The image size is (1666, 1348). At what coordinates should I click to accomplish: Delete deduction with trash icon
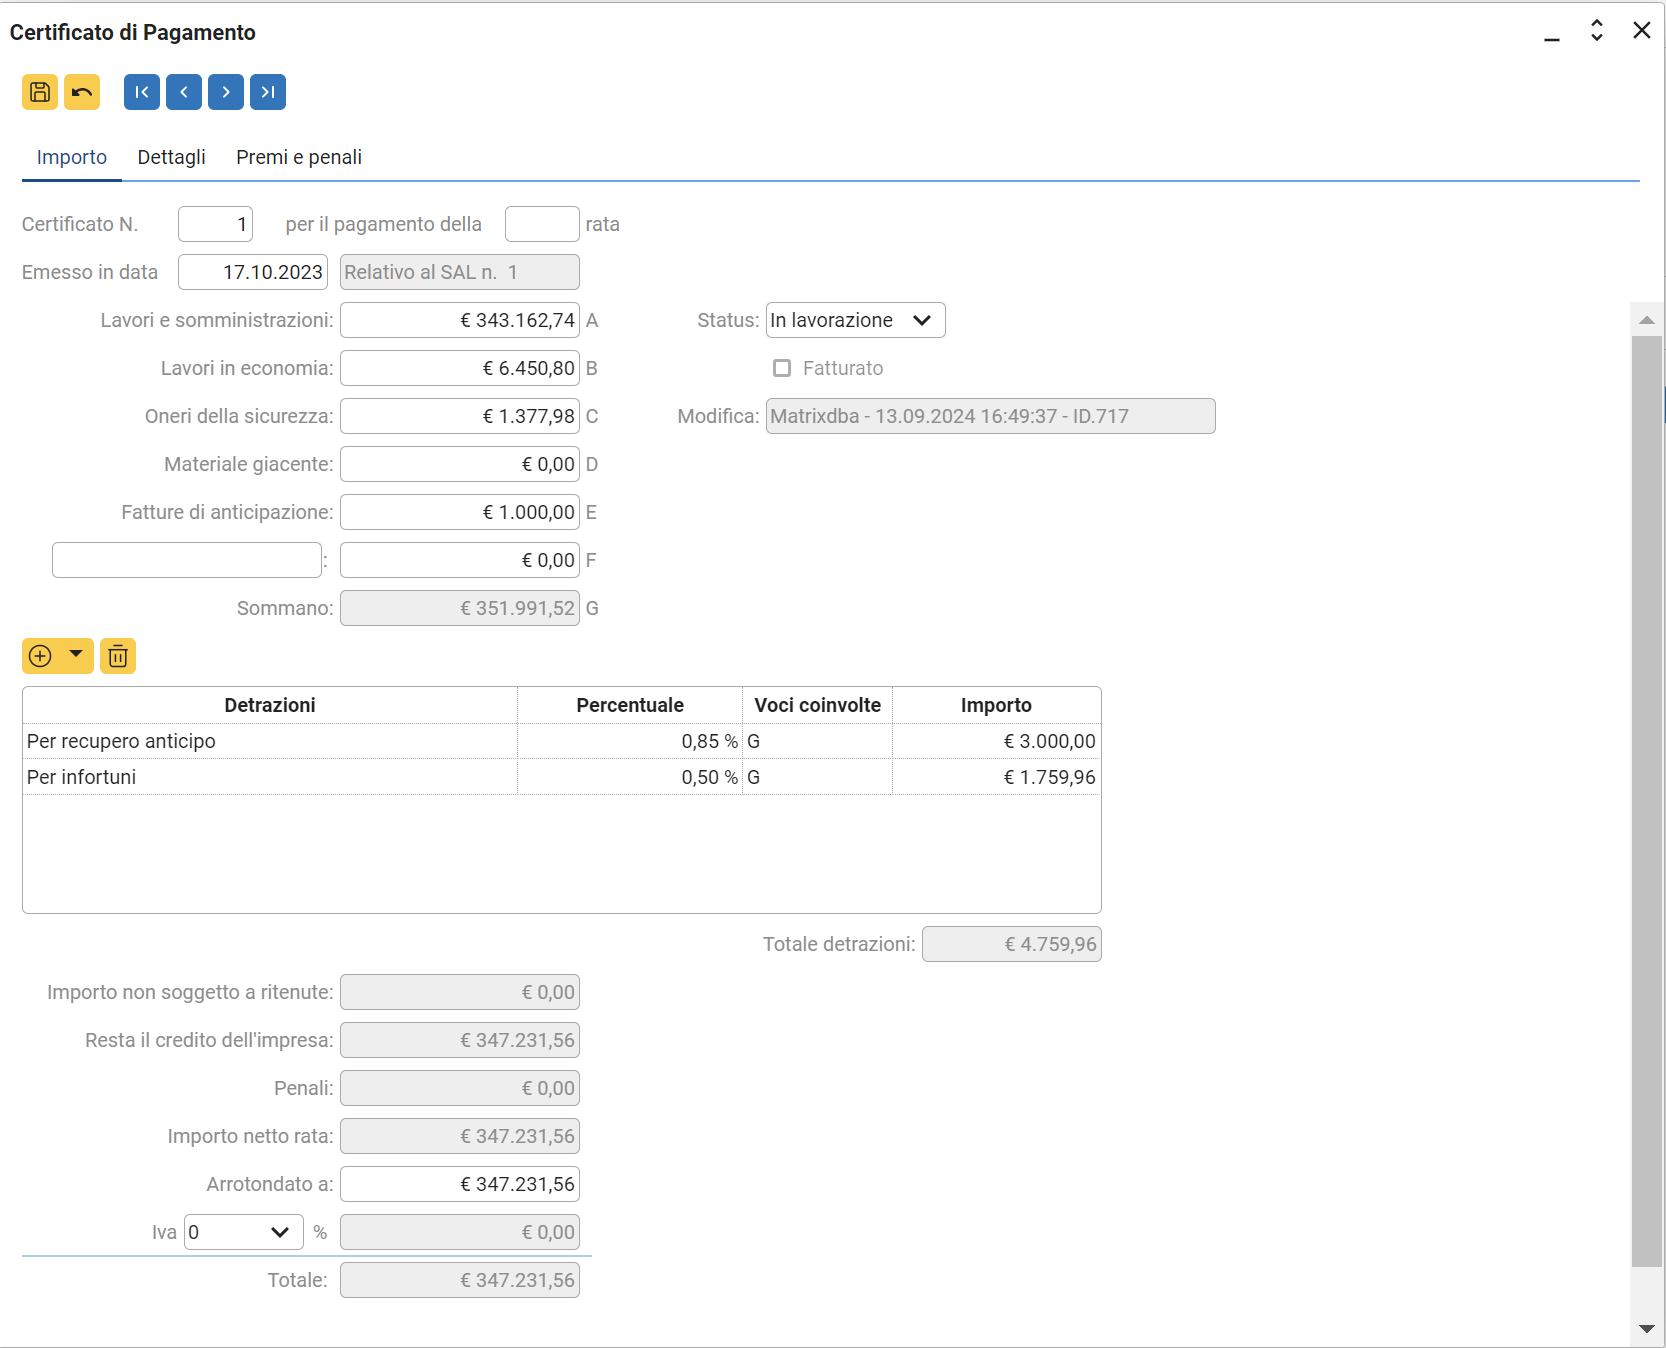point(118,656)
